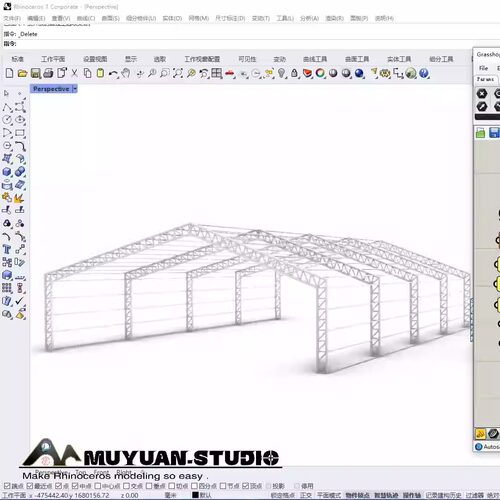Click the Array tool grid icon
Image resolution: width=500 pixels, height=500 pixels.
[7, 288]
